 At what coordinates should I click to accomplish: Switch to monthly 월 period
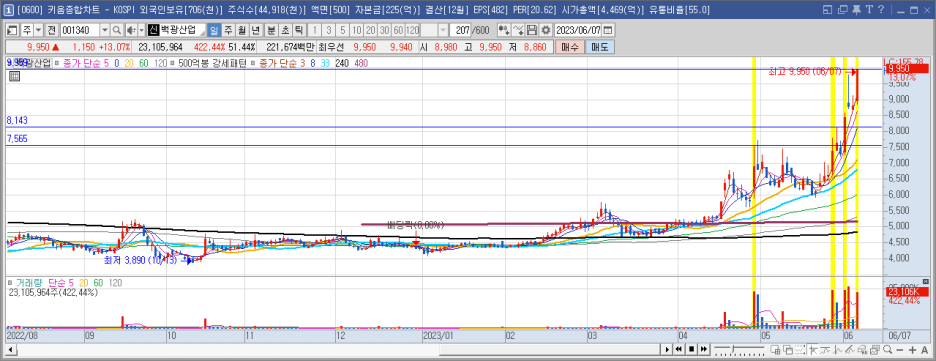(241, 30)
